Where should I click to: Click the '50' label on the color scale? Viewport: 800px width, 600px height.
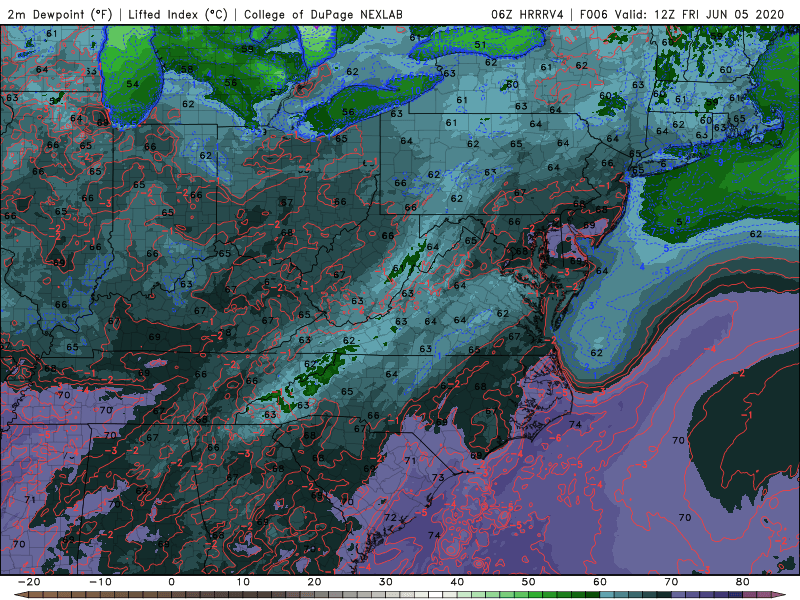[529, 582]
